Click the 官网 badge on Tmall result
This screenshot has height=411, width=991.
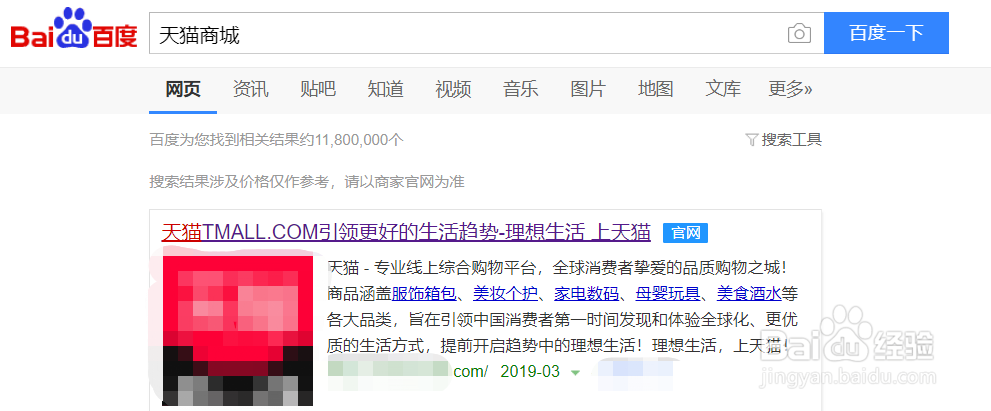pyautogui.click(x=686, y=233)
